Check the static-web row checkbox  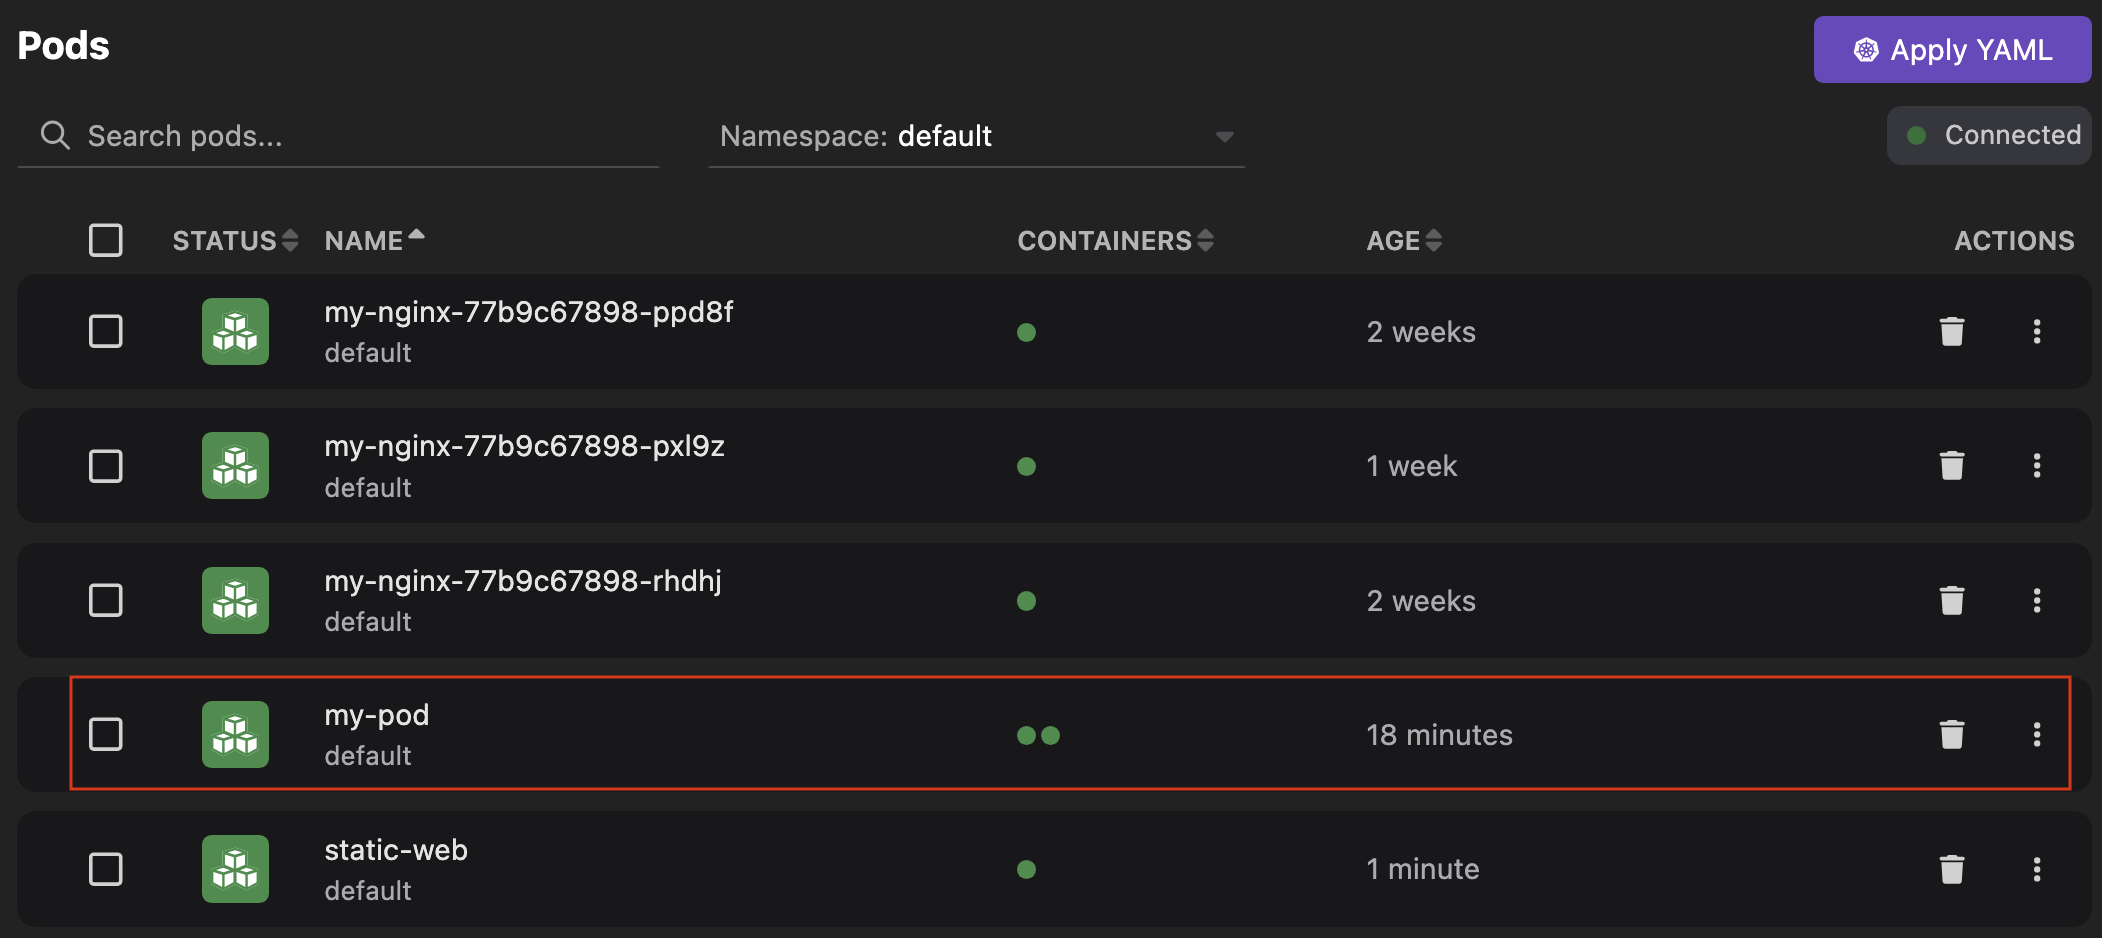[106, 869]
